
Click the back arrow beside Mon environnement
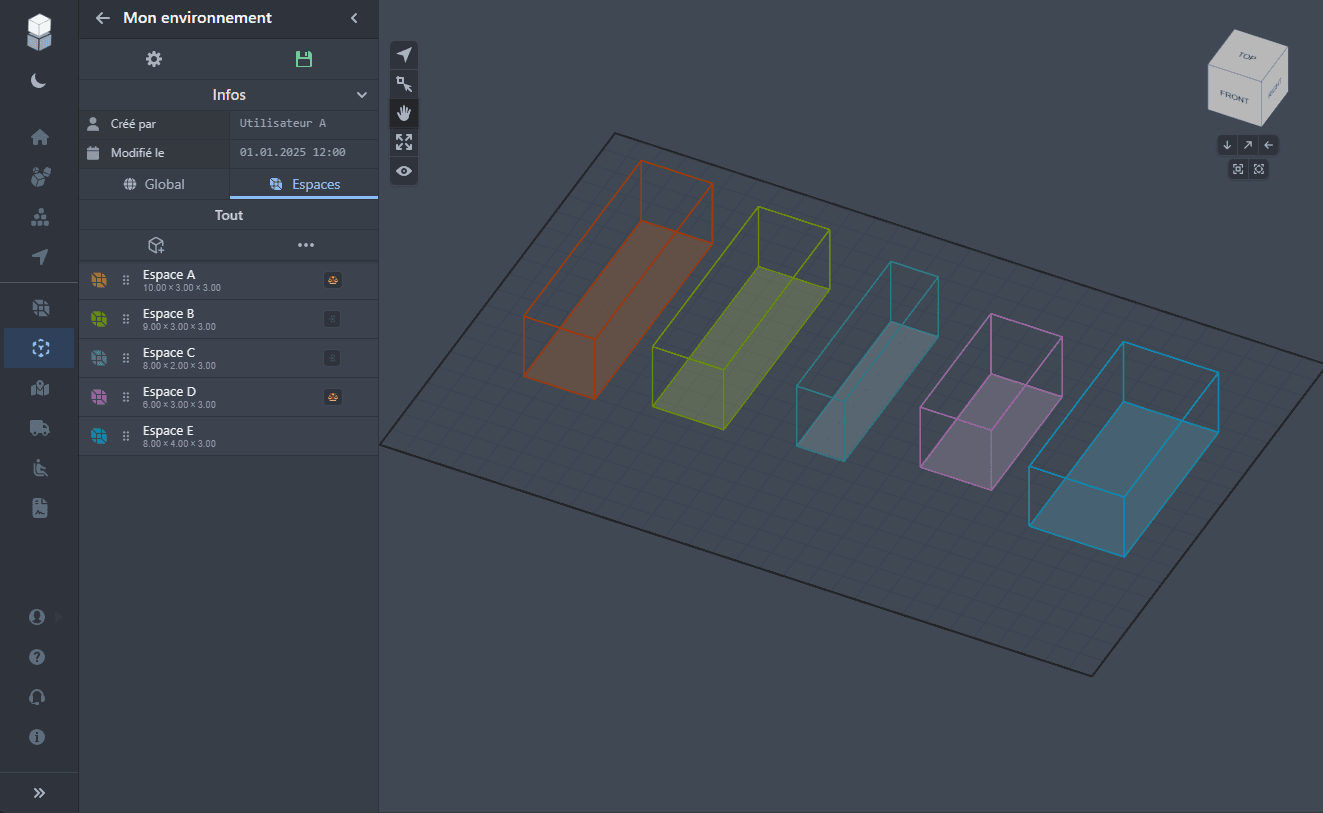tap(102, 18)
